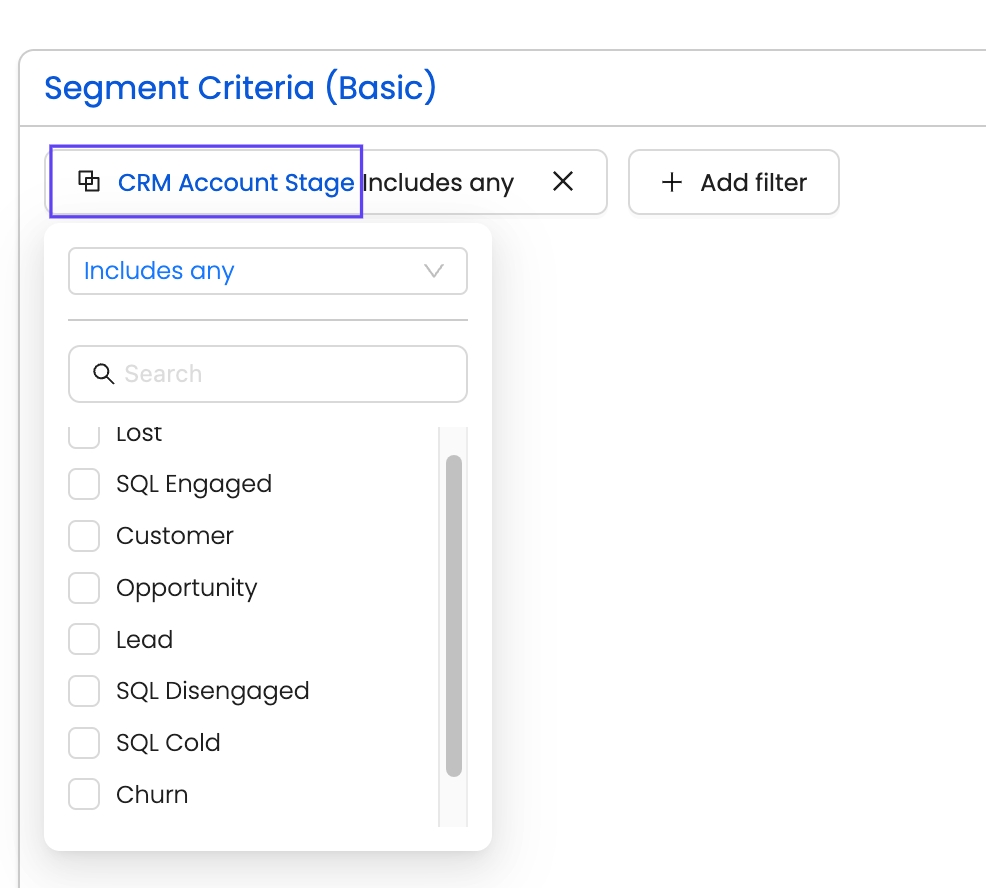Click the overlapping squares icon beside CRM Account Stage
This screenshot has height=888, width=986.
(x=89, y=182)
